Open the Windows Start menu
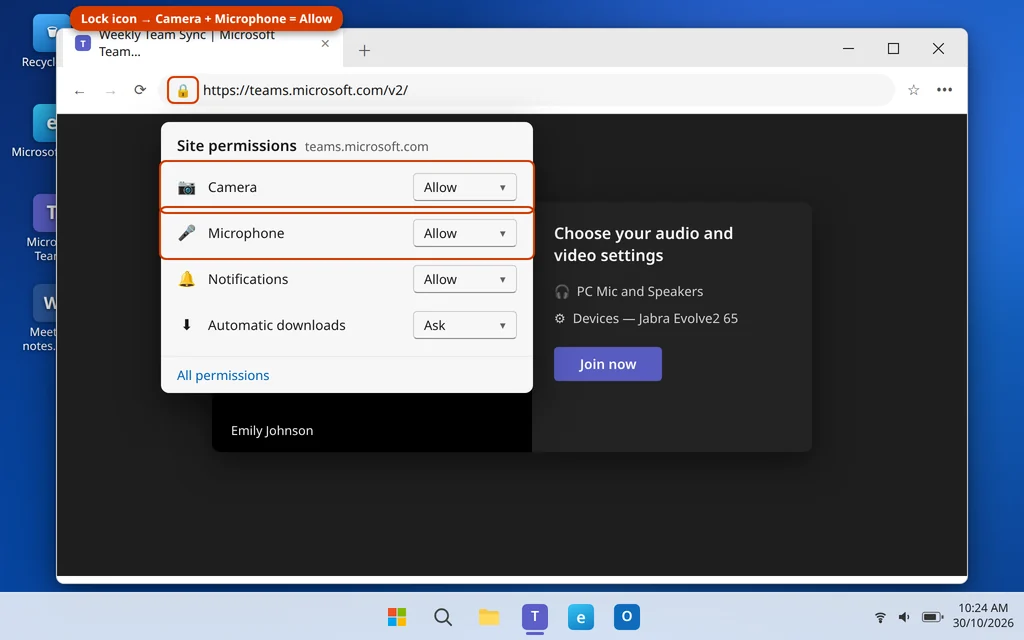 tap(396, 616)
